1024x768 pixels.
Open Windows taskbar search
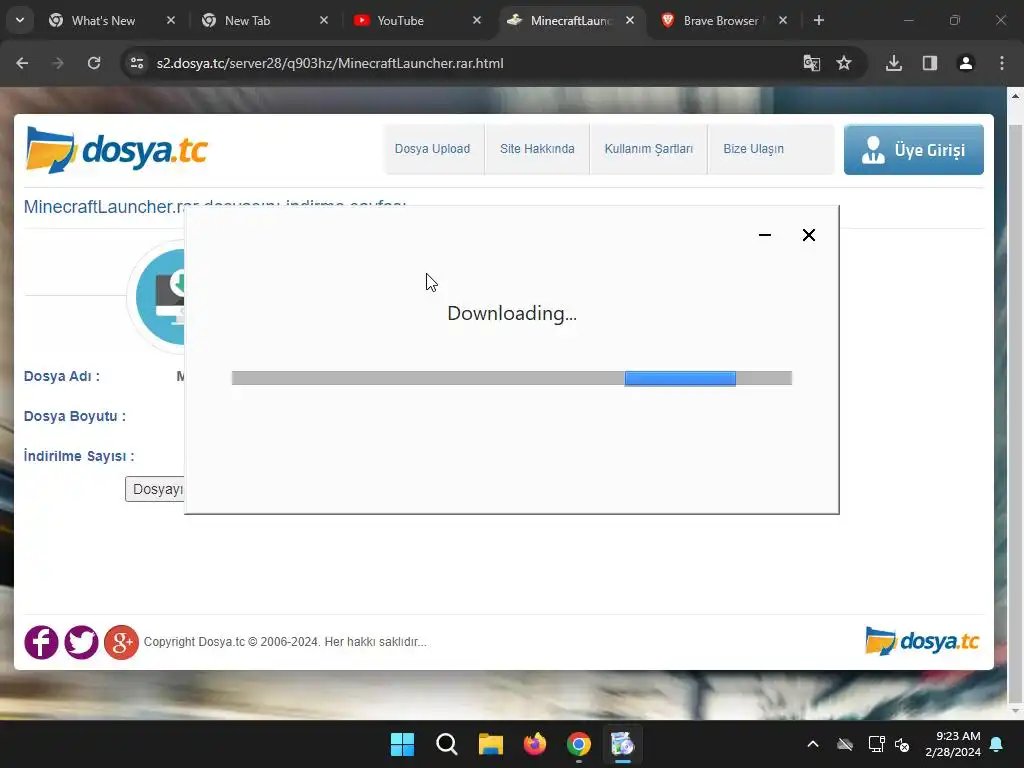pyautogui.click(x=447, y=744)
